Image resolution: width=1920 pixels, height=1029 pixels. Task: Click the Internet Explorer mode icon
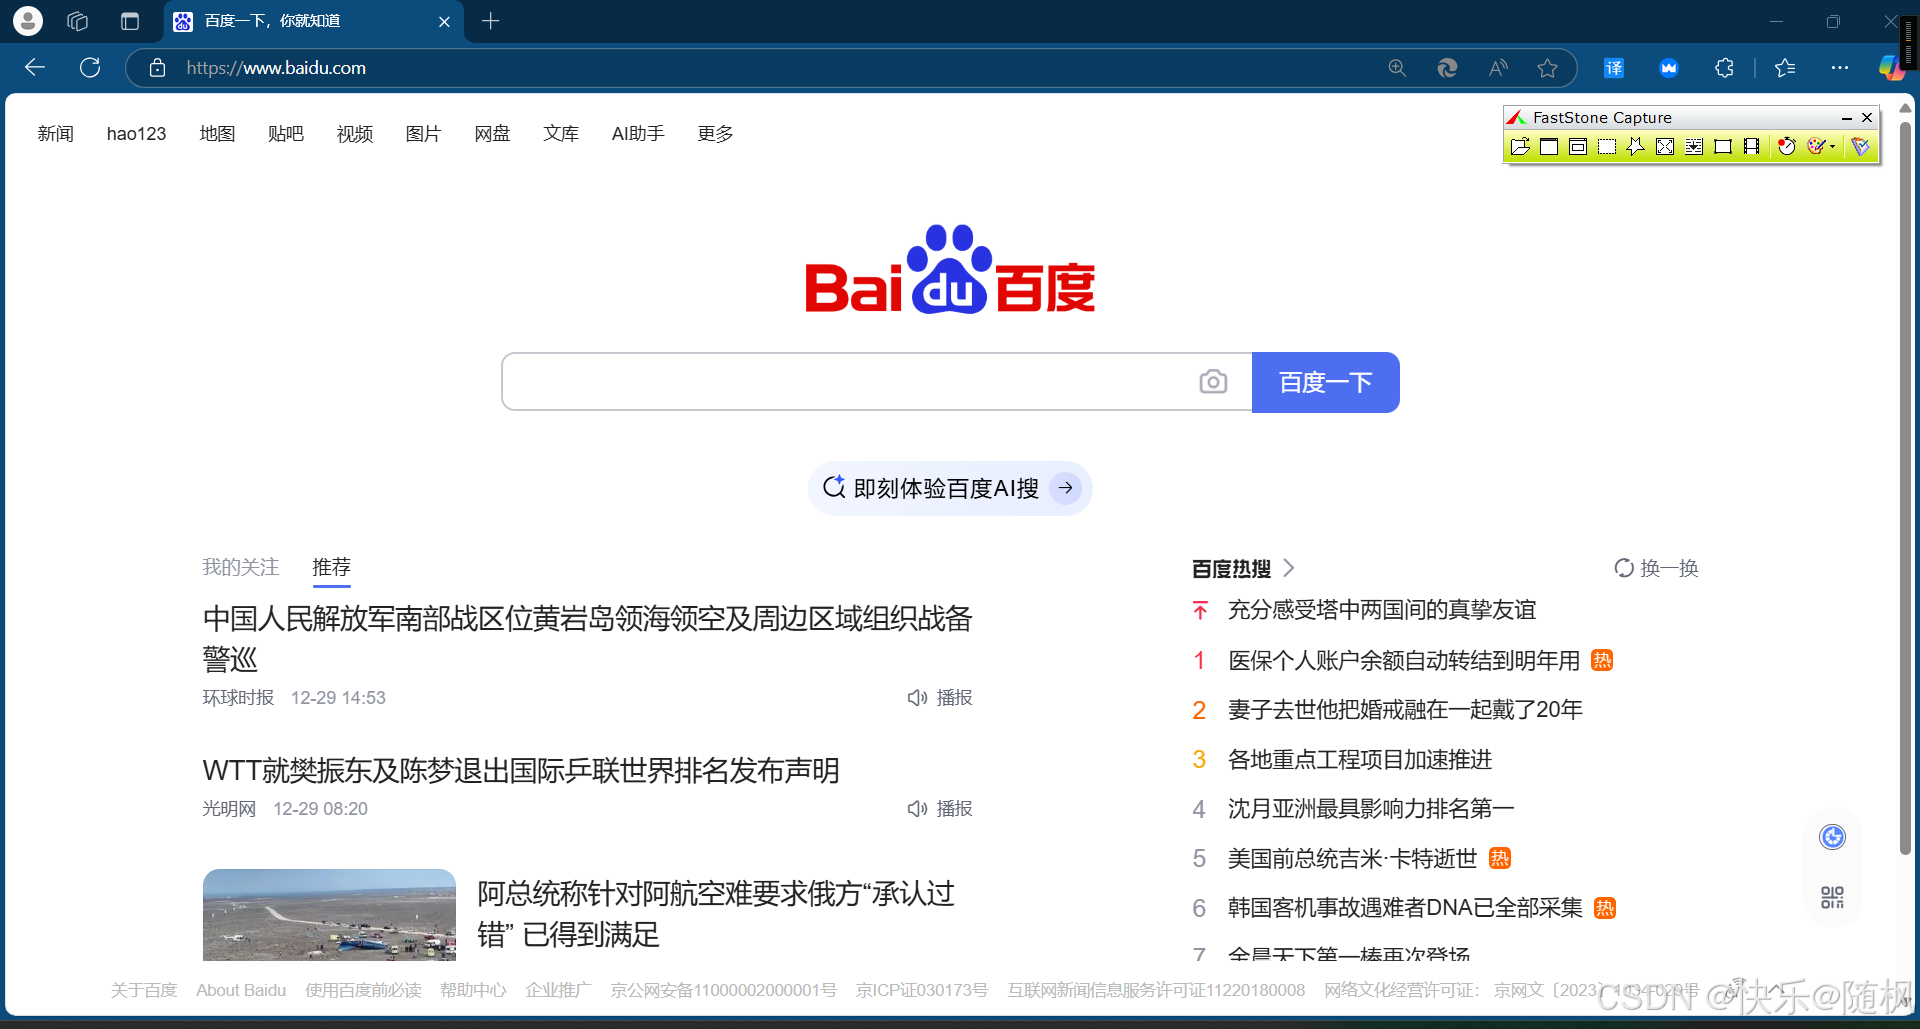(x=1447, y=68)
